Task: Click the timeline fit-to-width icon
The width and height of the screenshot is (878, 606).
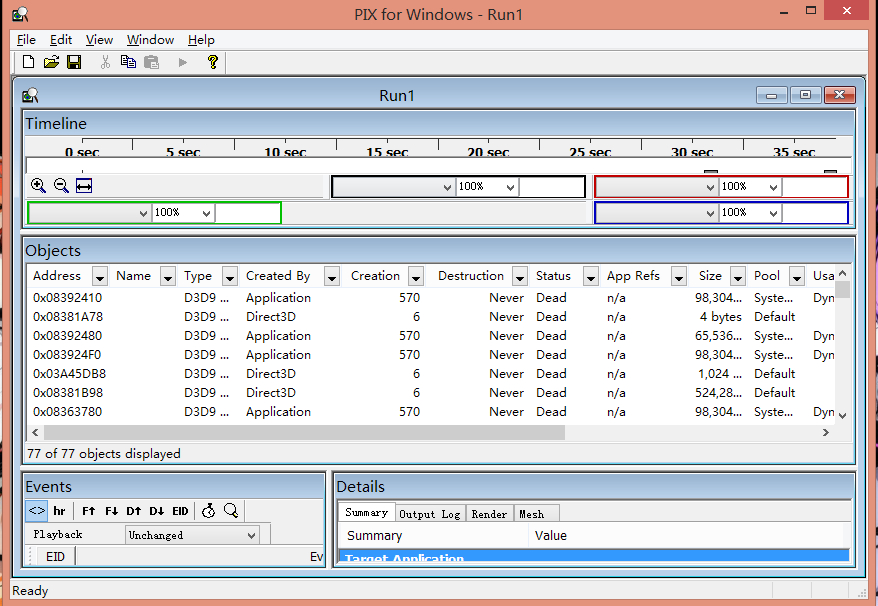Action: (x=84, y=186)
